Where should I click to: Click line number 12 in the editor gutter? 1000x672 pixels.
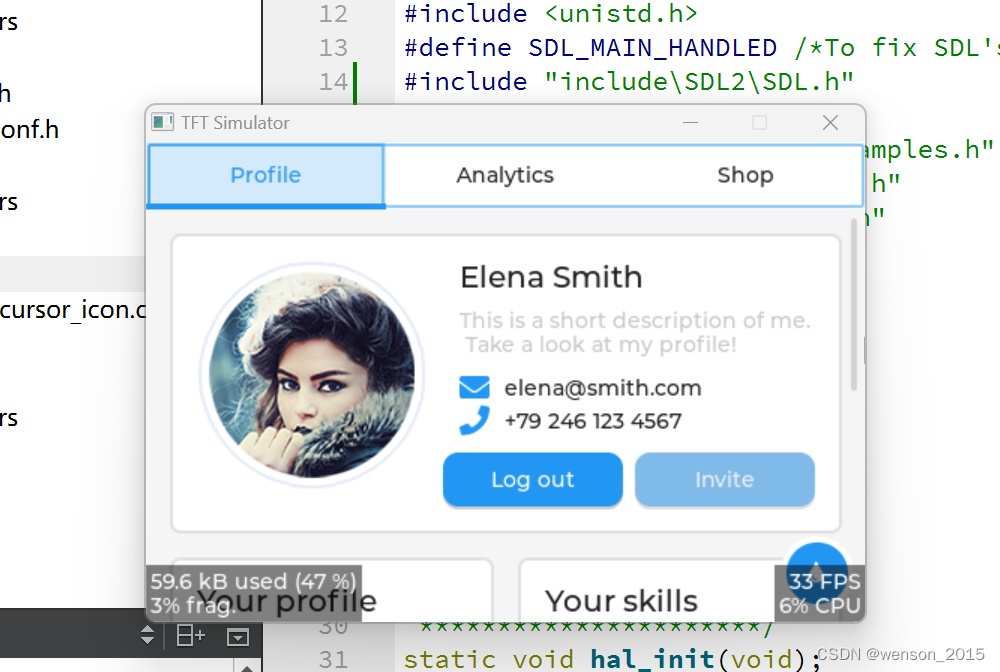[333, 13]
